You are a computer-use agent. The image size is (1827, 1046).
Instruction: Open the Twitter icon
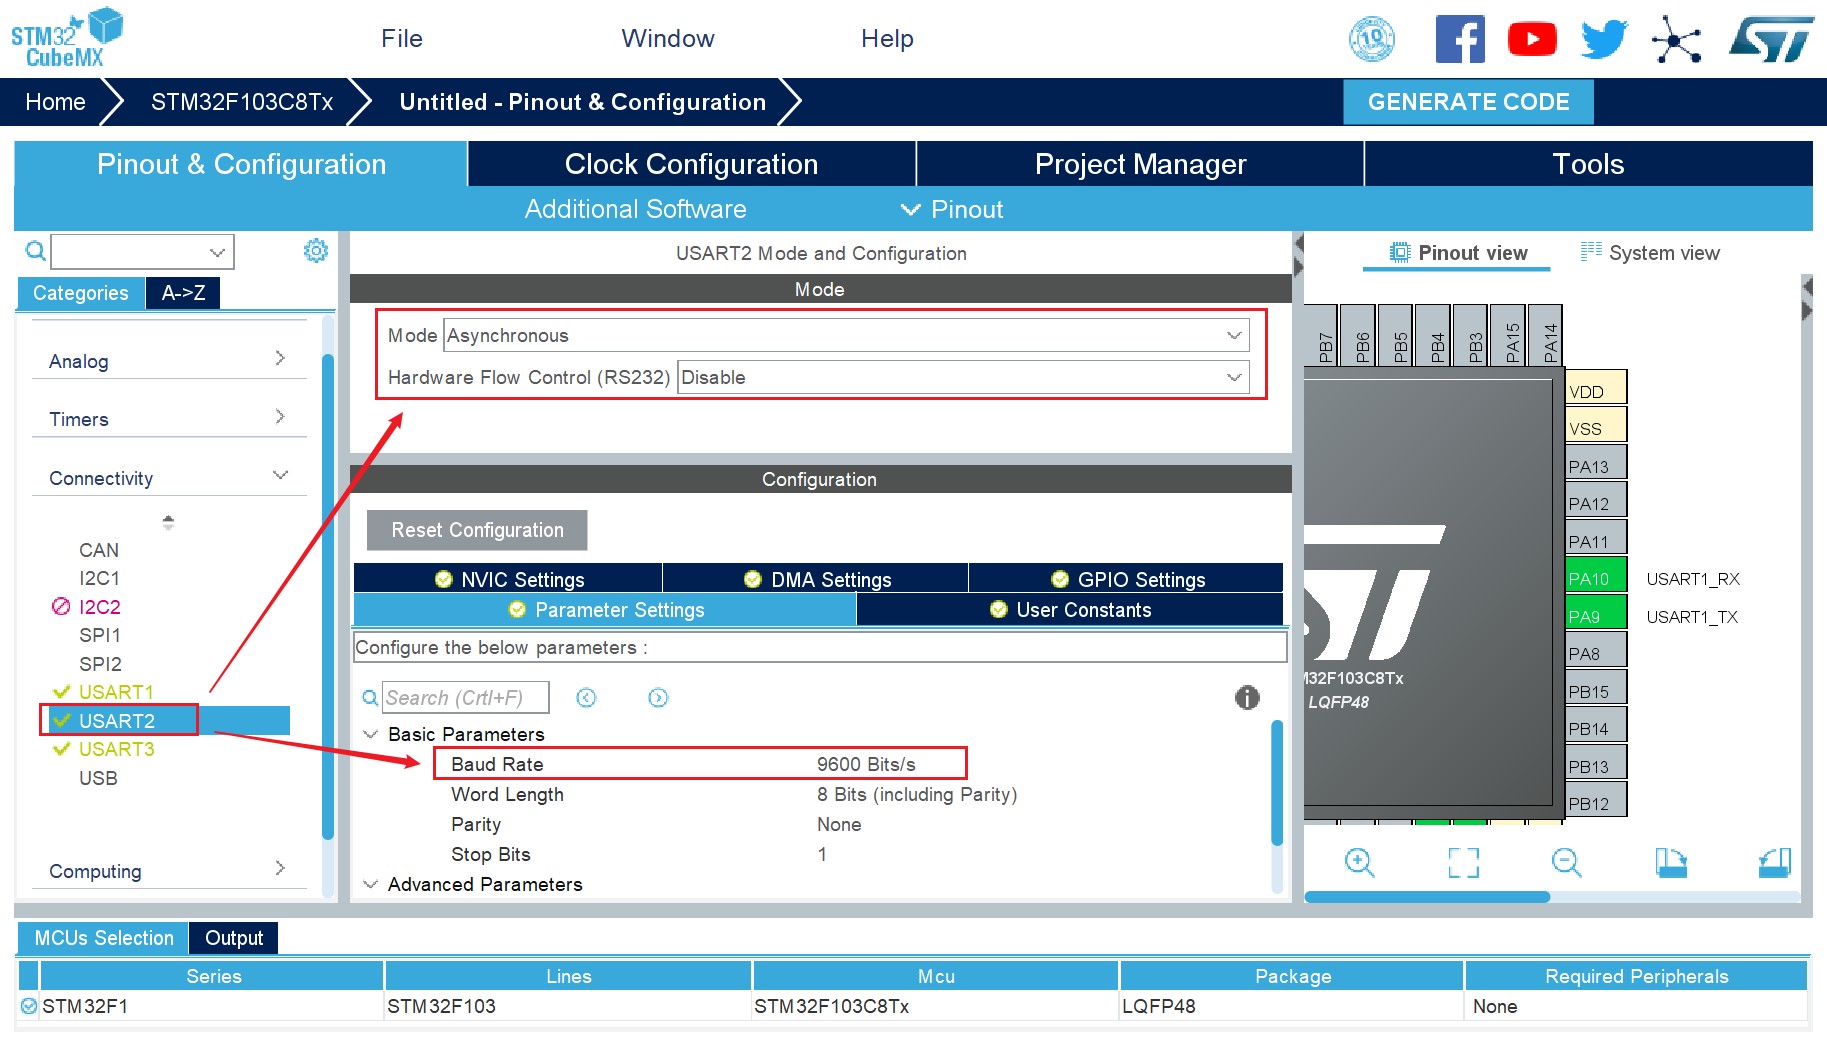click(x=1604, y=40)
